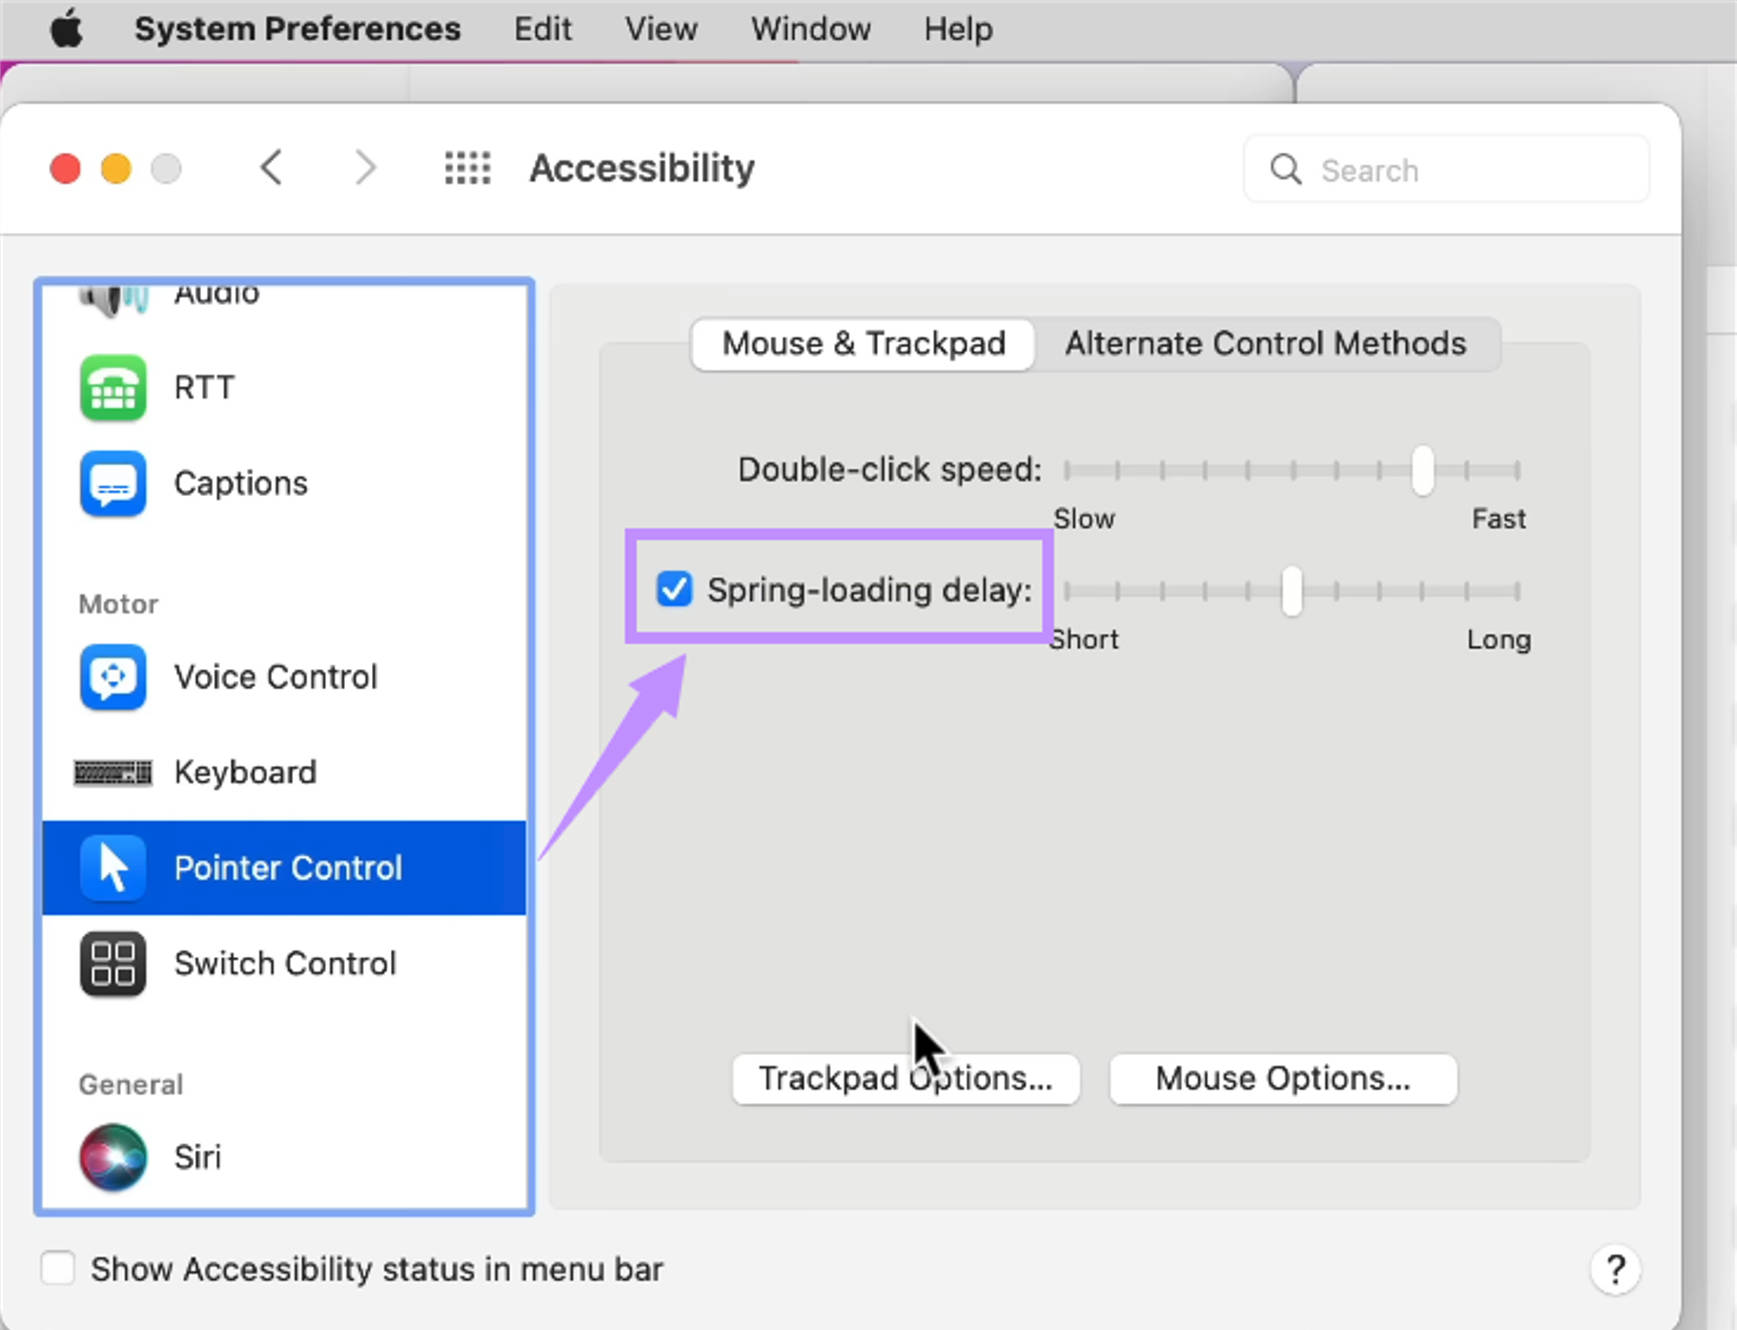The width and height of the screenshot is (1737, 1330).
Task: Open the View menu
Action: pyautogui.click(x=661, y=29)
